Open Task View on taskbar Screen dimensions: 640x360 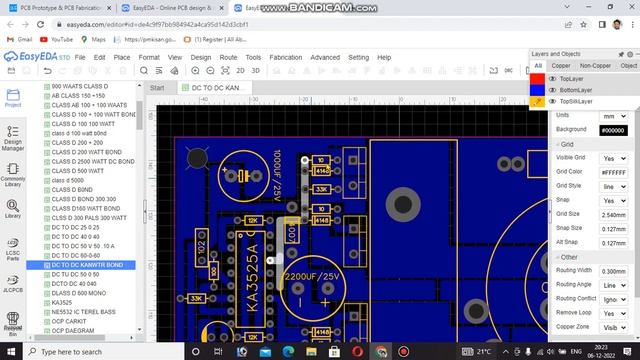pos(218,351)
